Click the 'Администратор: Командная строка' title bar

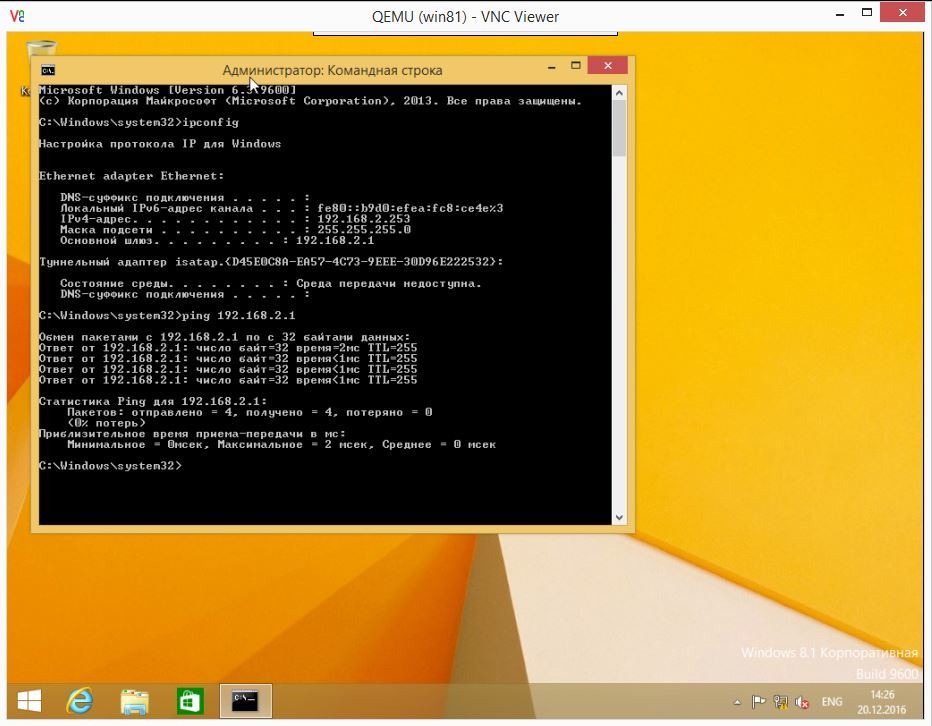point(332,70)
